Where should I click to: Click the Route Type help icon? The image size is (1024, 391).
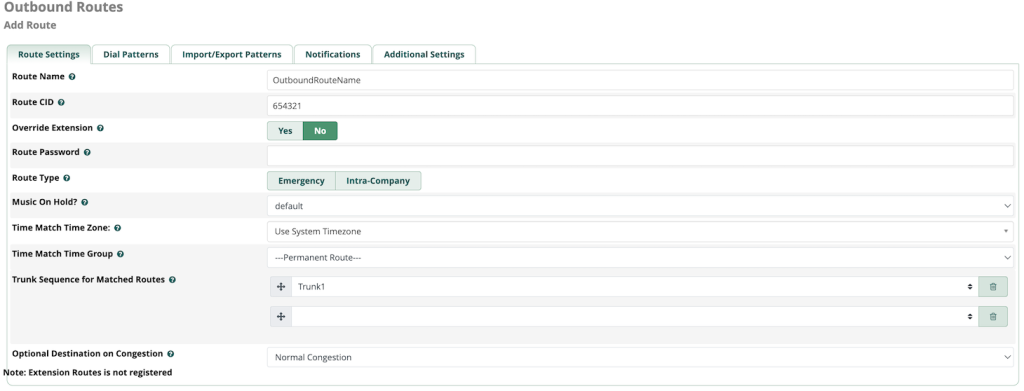tap(67, 178)
